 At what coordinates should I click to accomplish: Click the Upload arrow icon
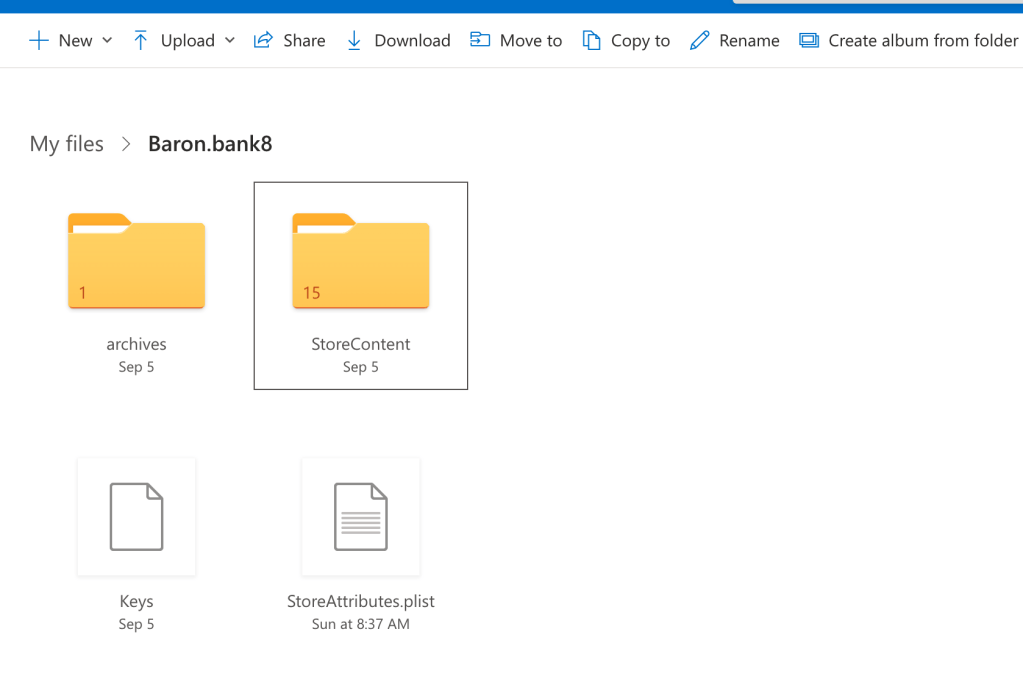pyautogui.click(x=141, y=40)
